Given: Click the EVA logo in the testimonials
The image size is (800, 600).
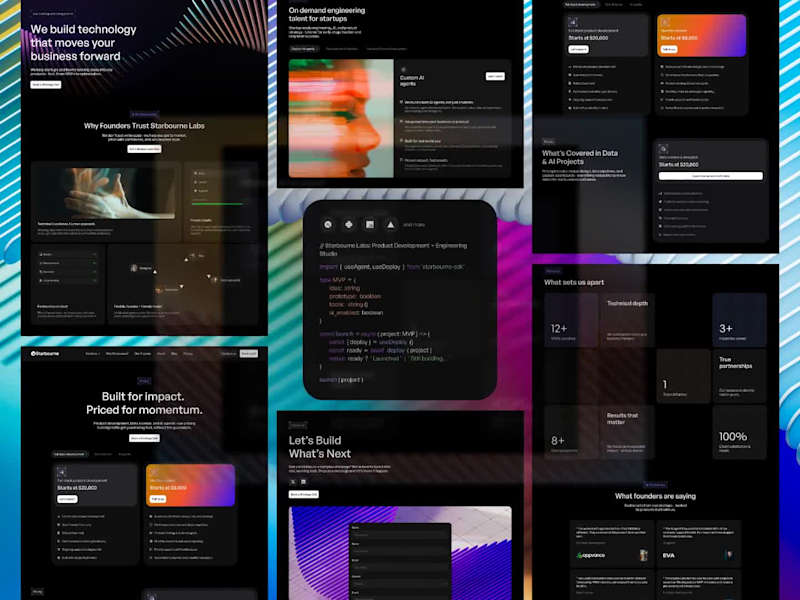Looking at the screenshot, I should 668,555.
